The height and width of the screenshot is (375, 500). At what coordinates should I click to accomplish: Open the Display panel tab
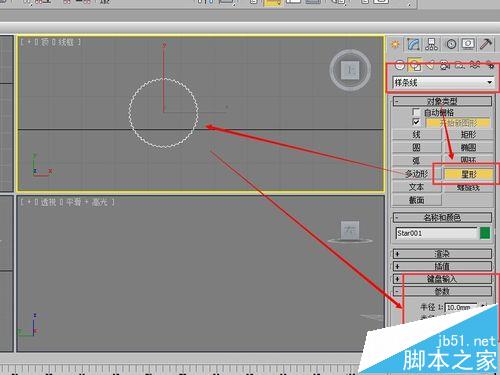(x=468, y=44)
